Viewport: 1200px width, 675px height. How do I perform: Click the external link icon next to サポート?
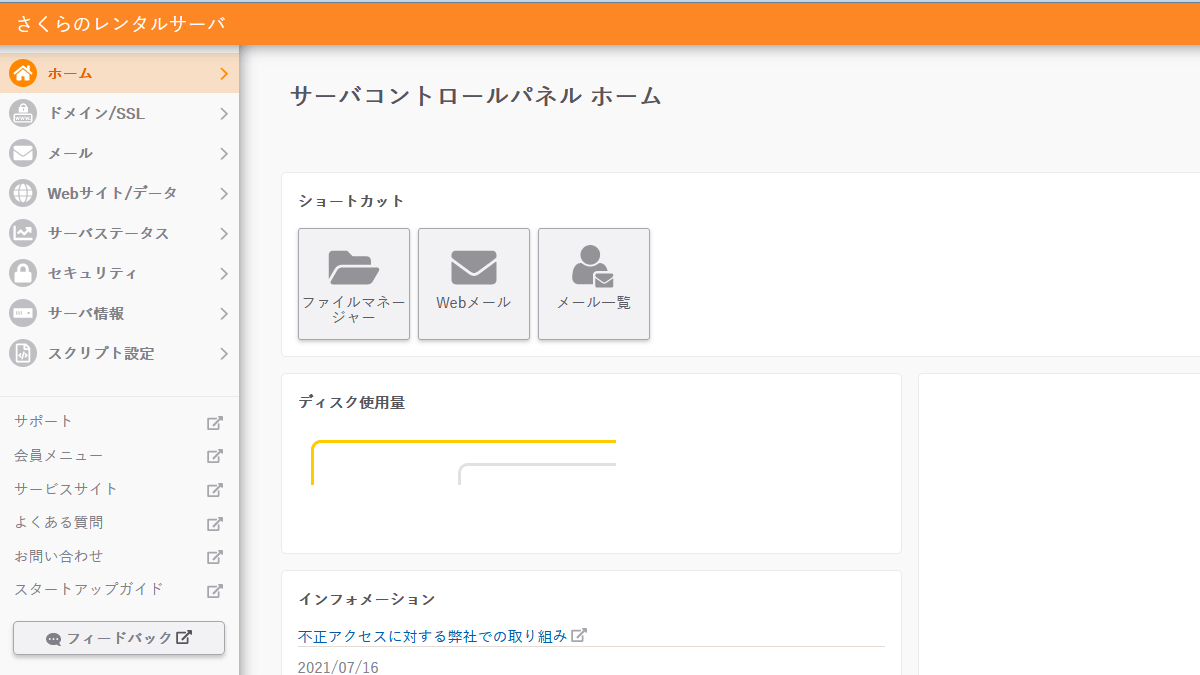point(214,422)
